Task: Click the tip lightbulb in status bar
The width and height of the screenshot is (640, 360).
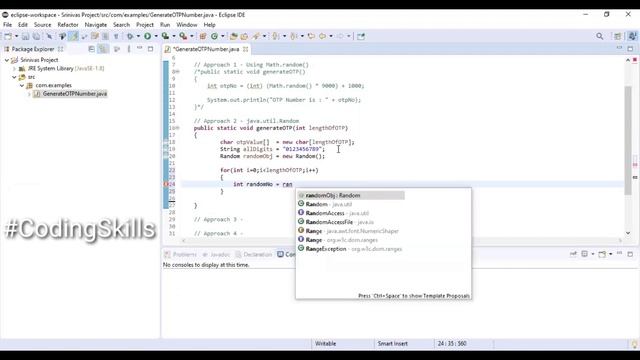Action: [x=634, y=344]
